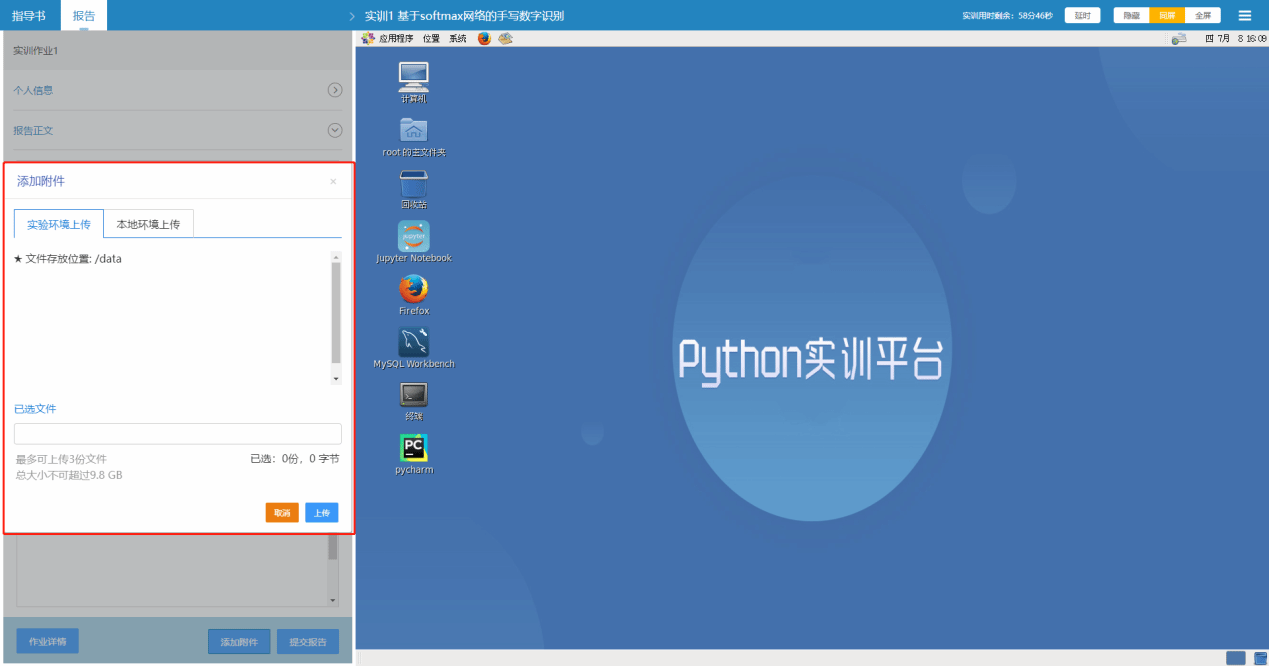
Task: Select the 全屏 view mode
Action: (1203, 15)
